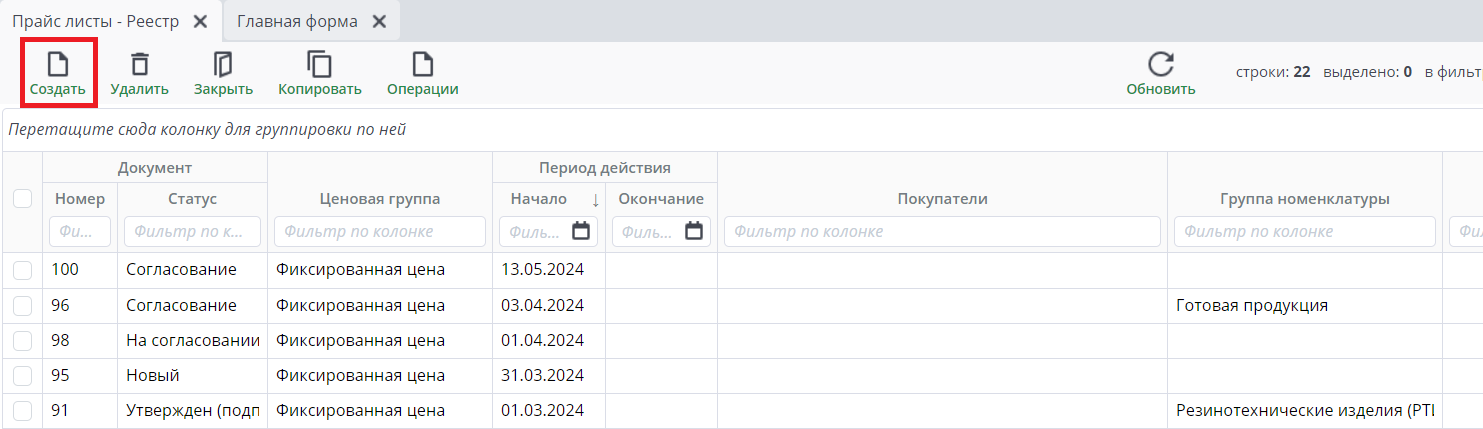Close the Прайс листы - Реестр tab

pos(200,21)
